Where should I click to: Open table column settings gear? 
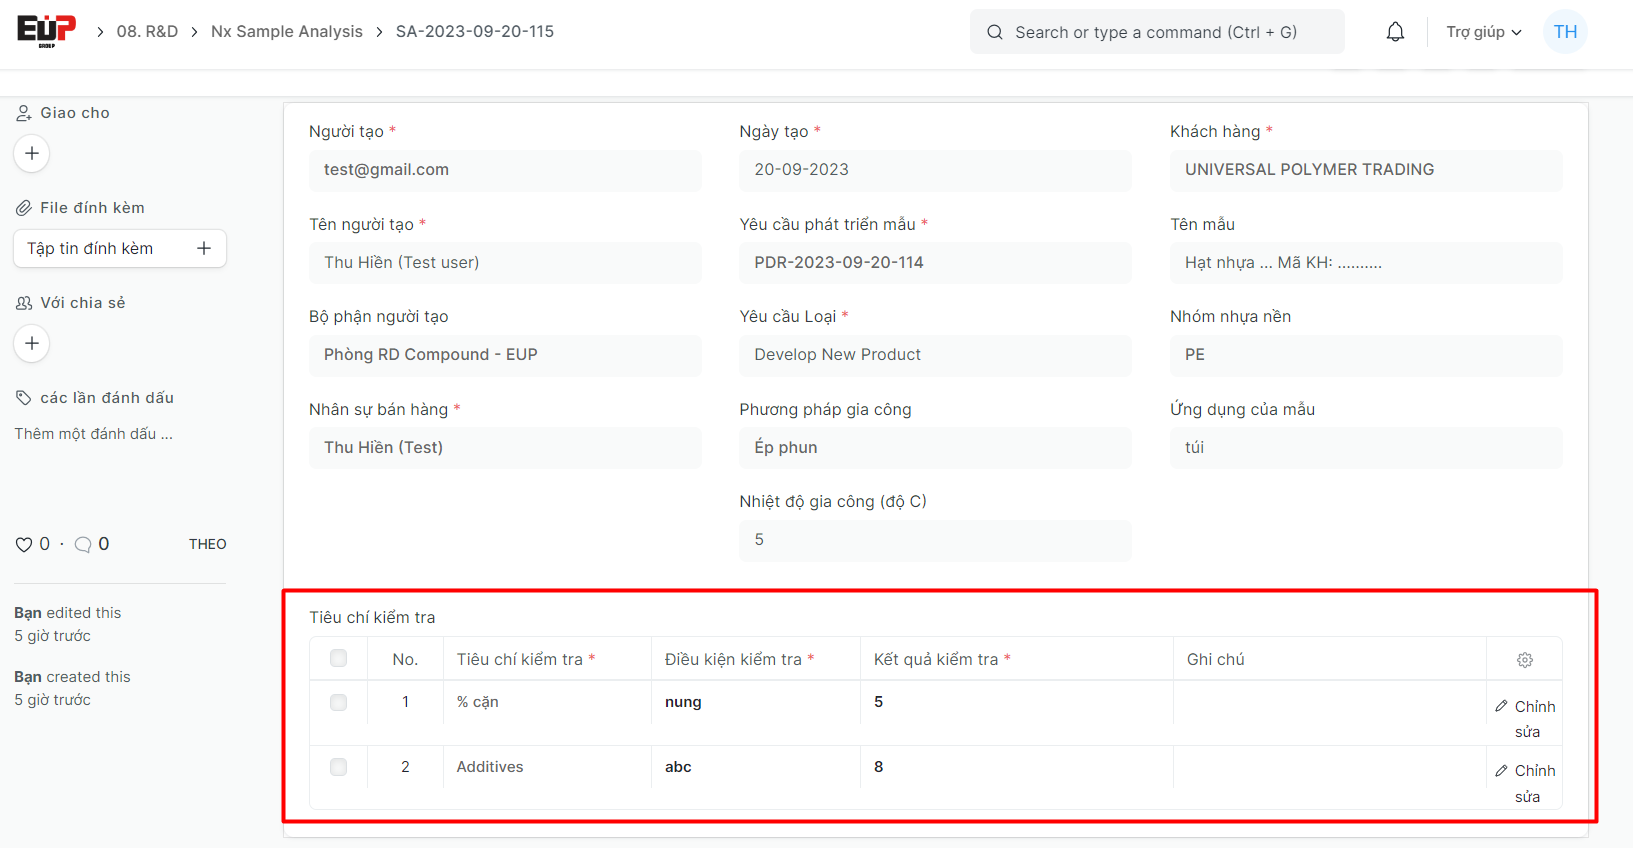point(1524,660)
